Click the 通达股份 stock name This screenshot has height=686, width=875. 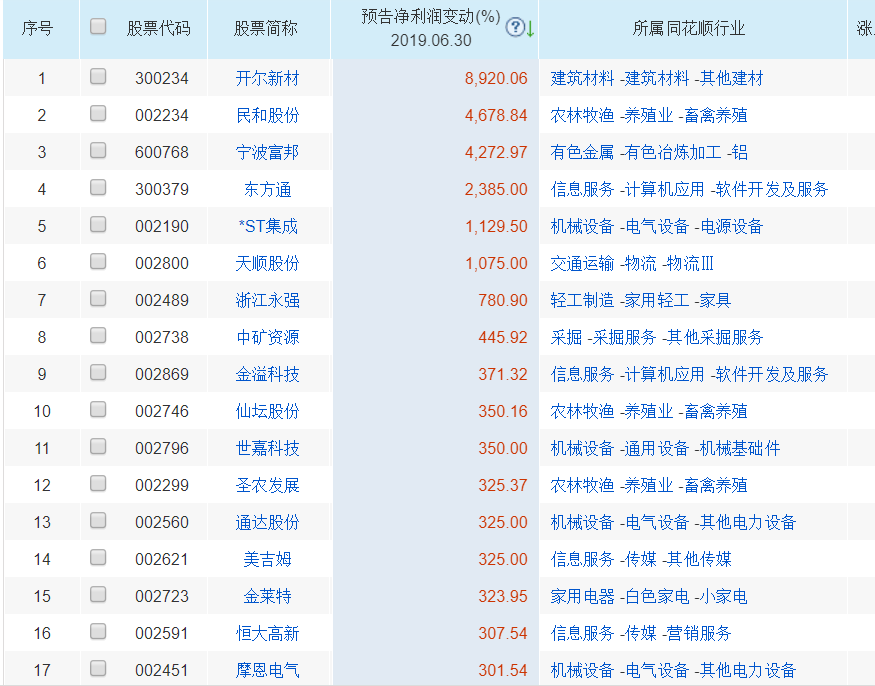(267, 522)
